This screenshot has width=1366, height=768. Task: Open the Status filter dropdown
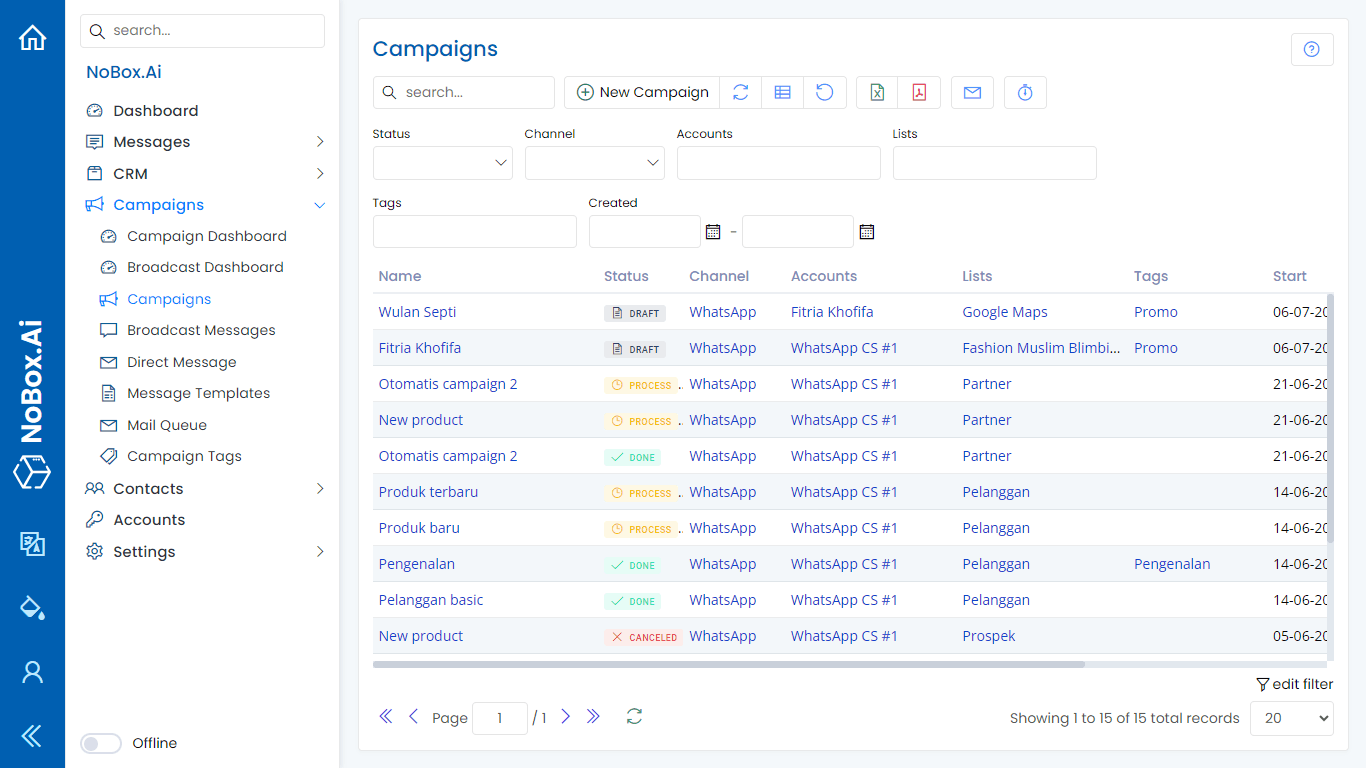click(442, 162)
